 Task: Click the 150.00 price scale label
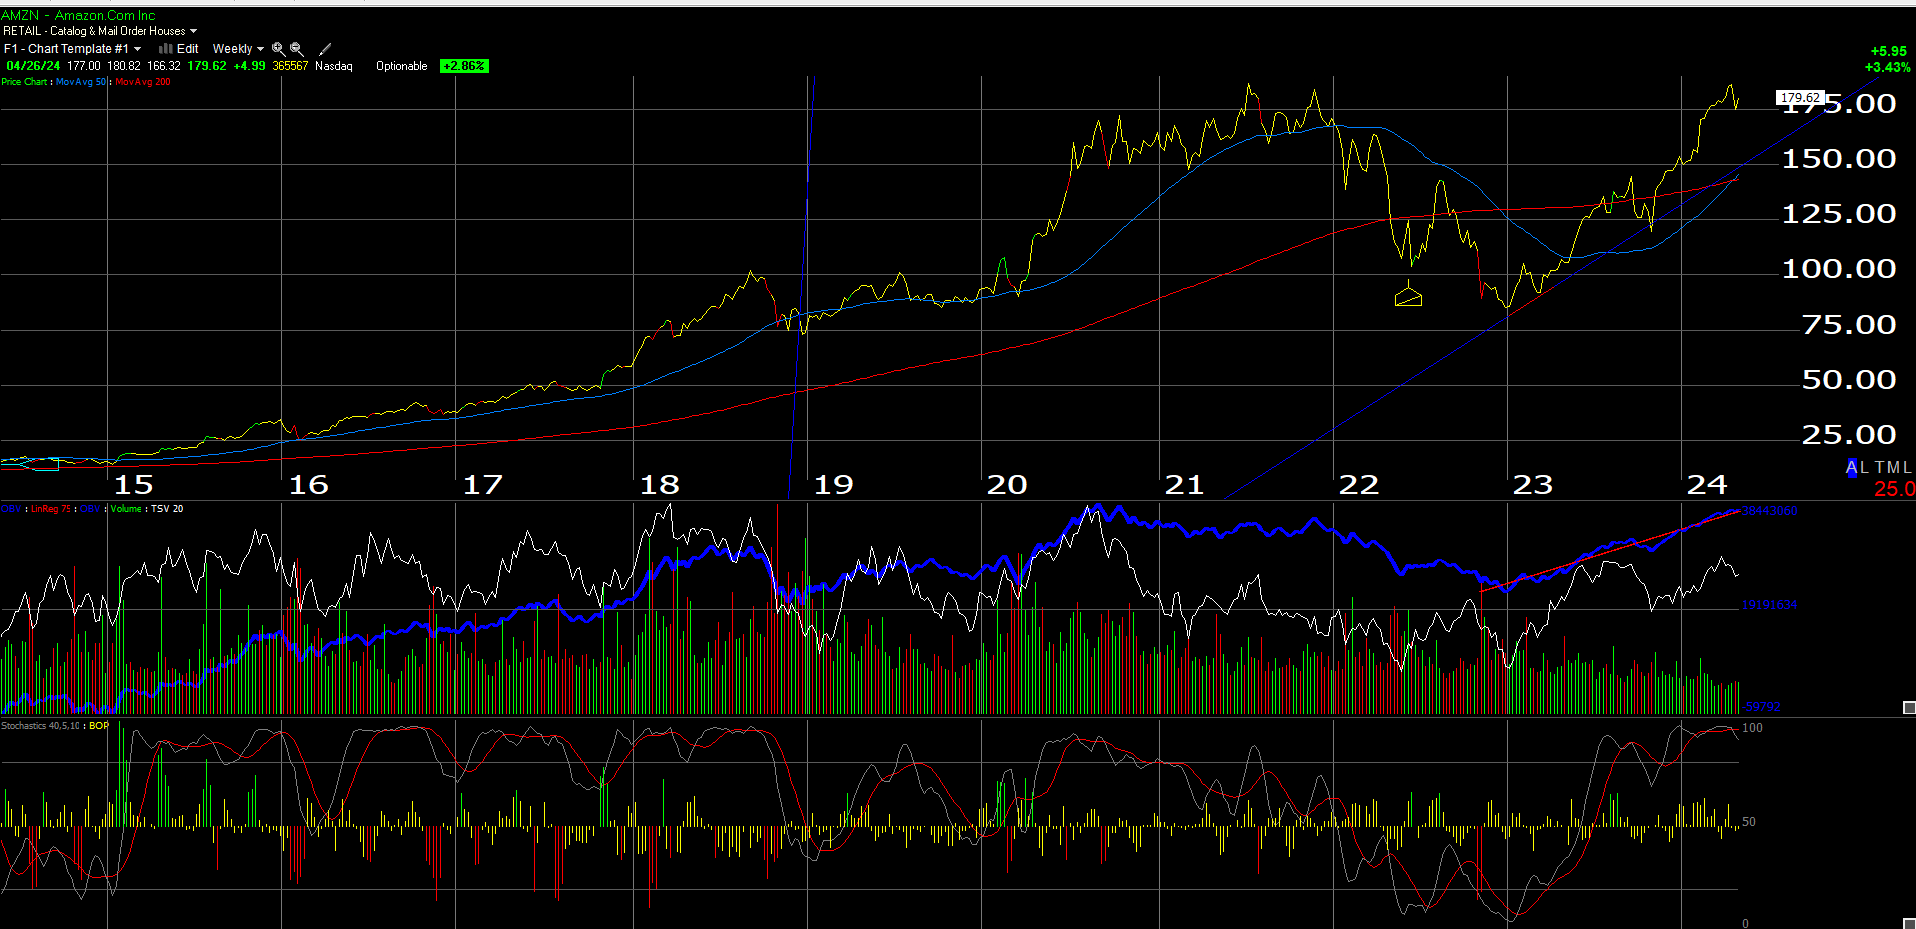(x=1839, y=159)
